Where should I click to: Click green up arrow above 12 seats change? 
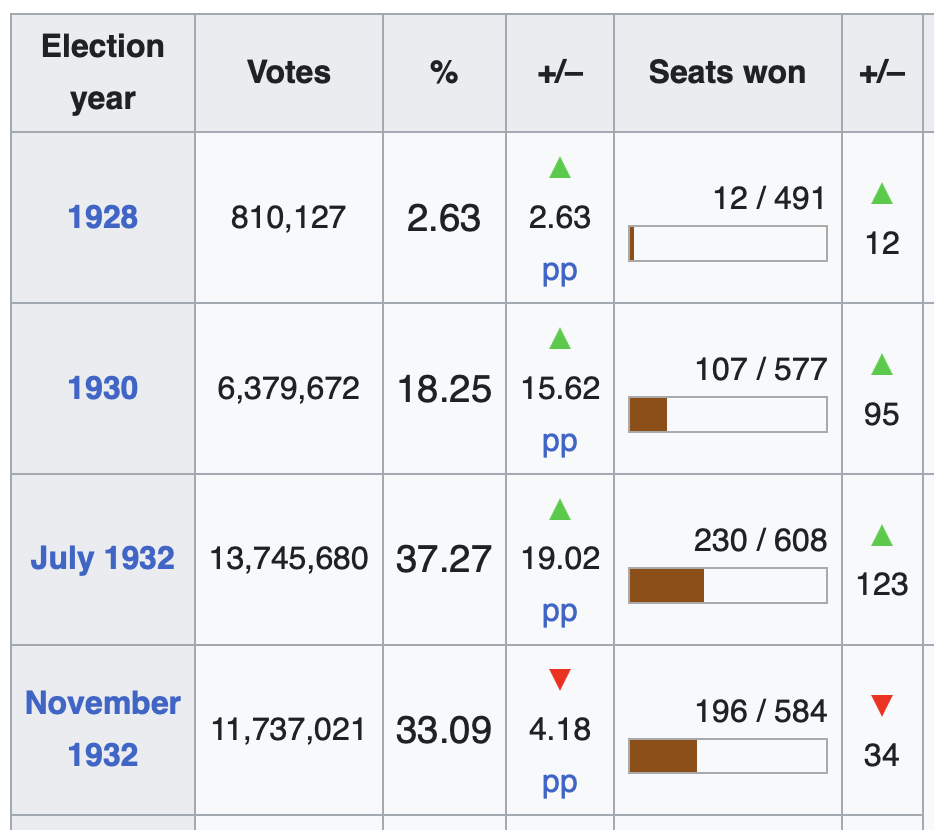881,194
